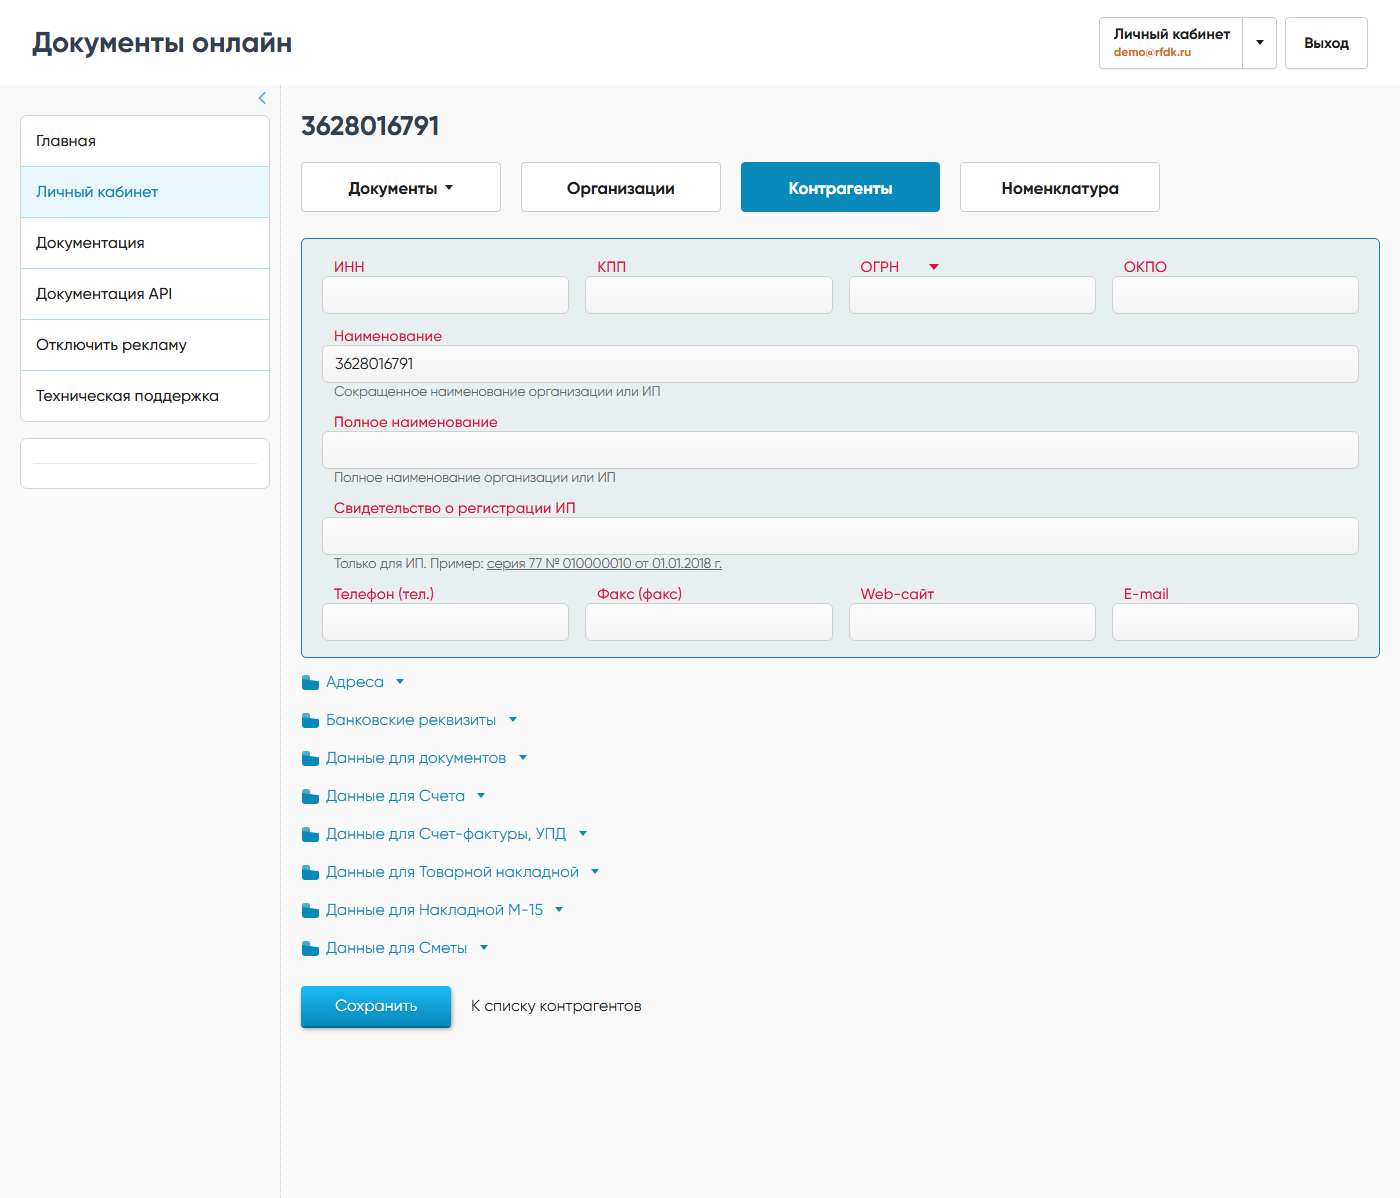Viewport: 1400px width, 1198px height.
Task: Click into the Наименование field
Action: pos(840,364)
